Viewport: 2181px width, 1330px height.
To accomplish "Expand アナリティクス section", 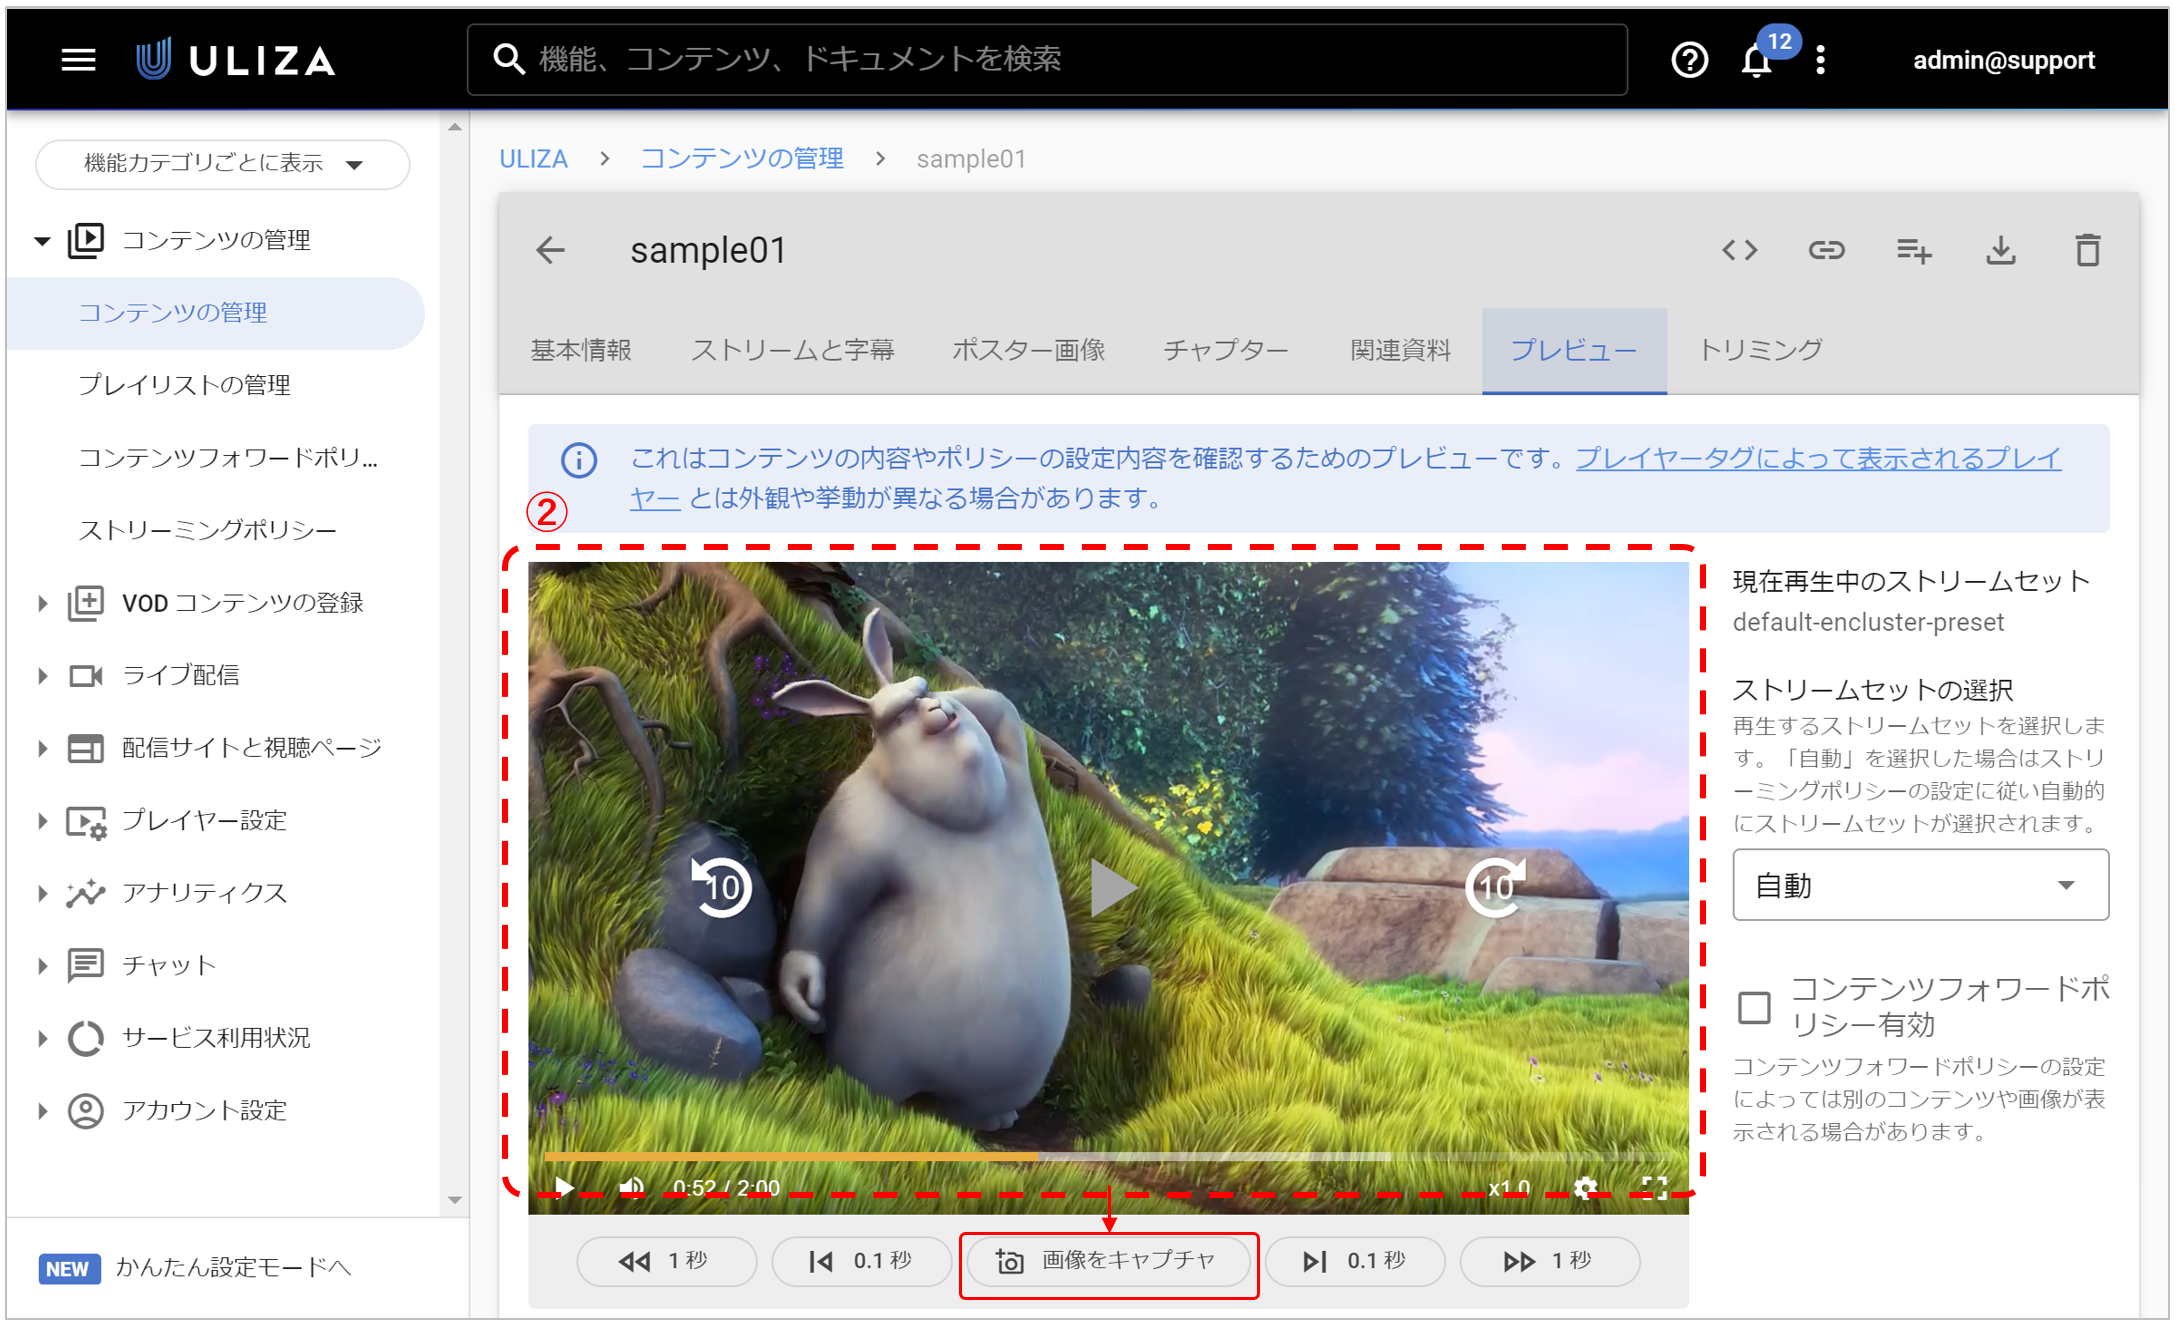I will tap(41, 893).
